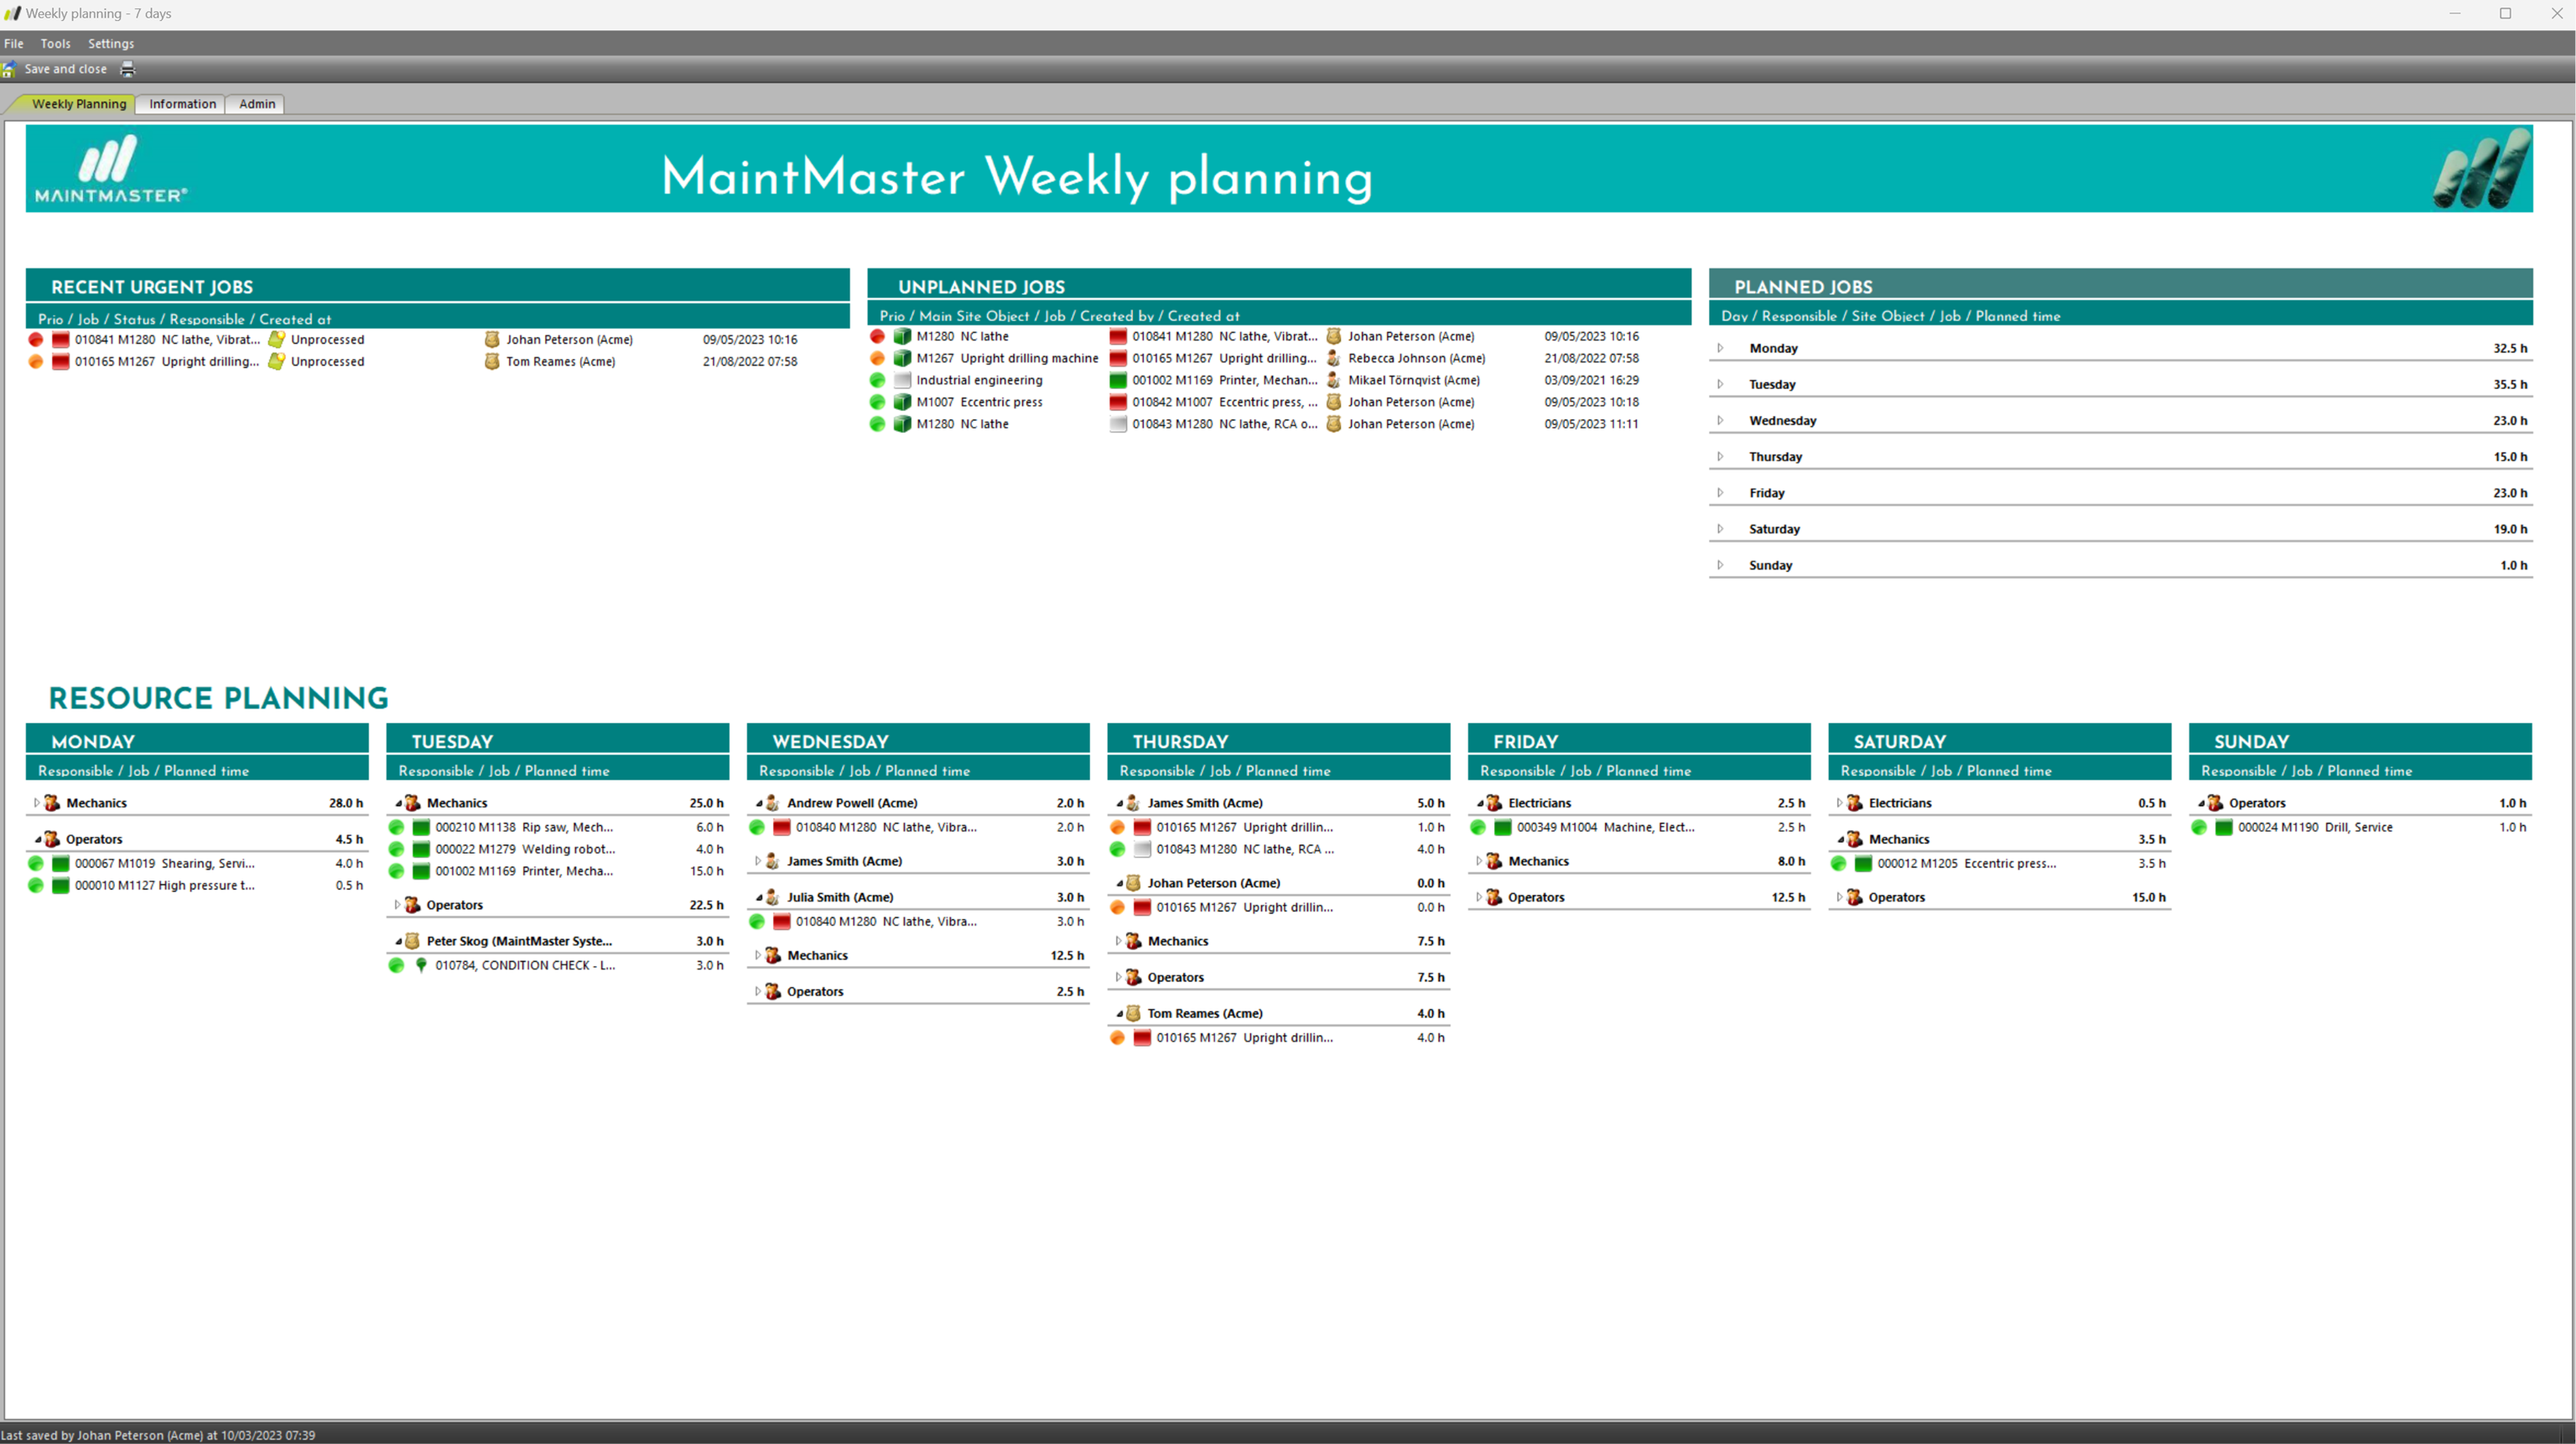Click the Operators group icon under Sunday
This screenshot has height=1444, width=2576.
[x=2215, y=803]
